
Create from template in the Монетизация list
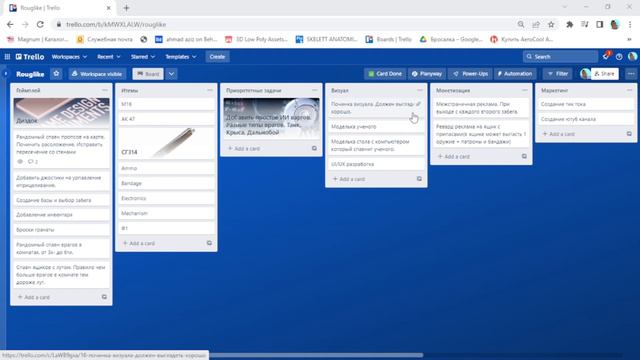pos(524,156)
